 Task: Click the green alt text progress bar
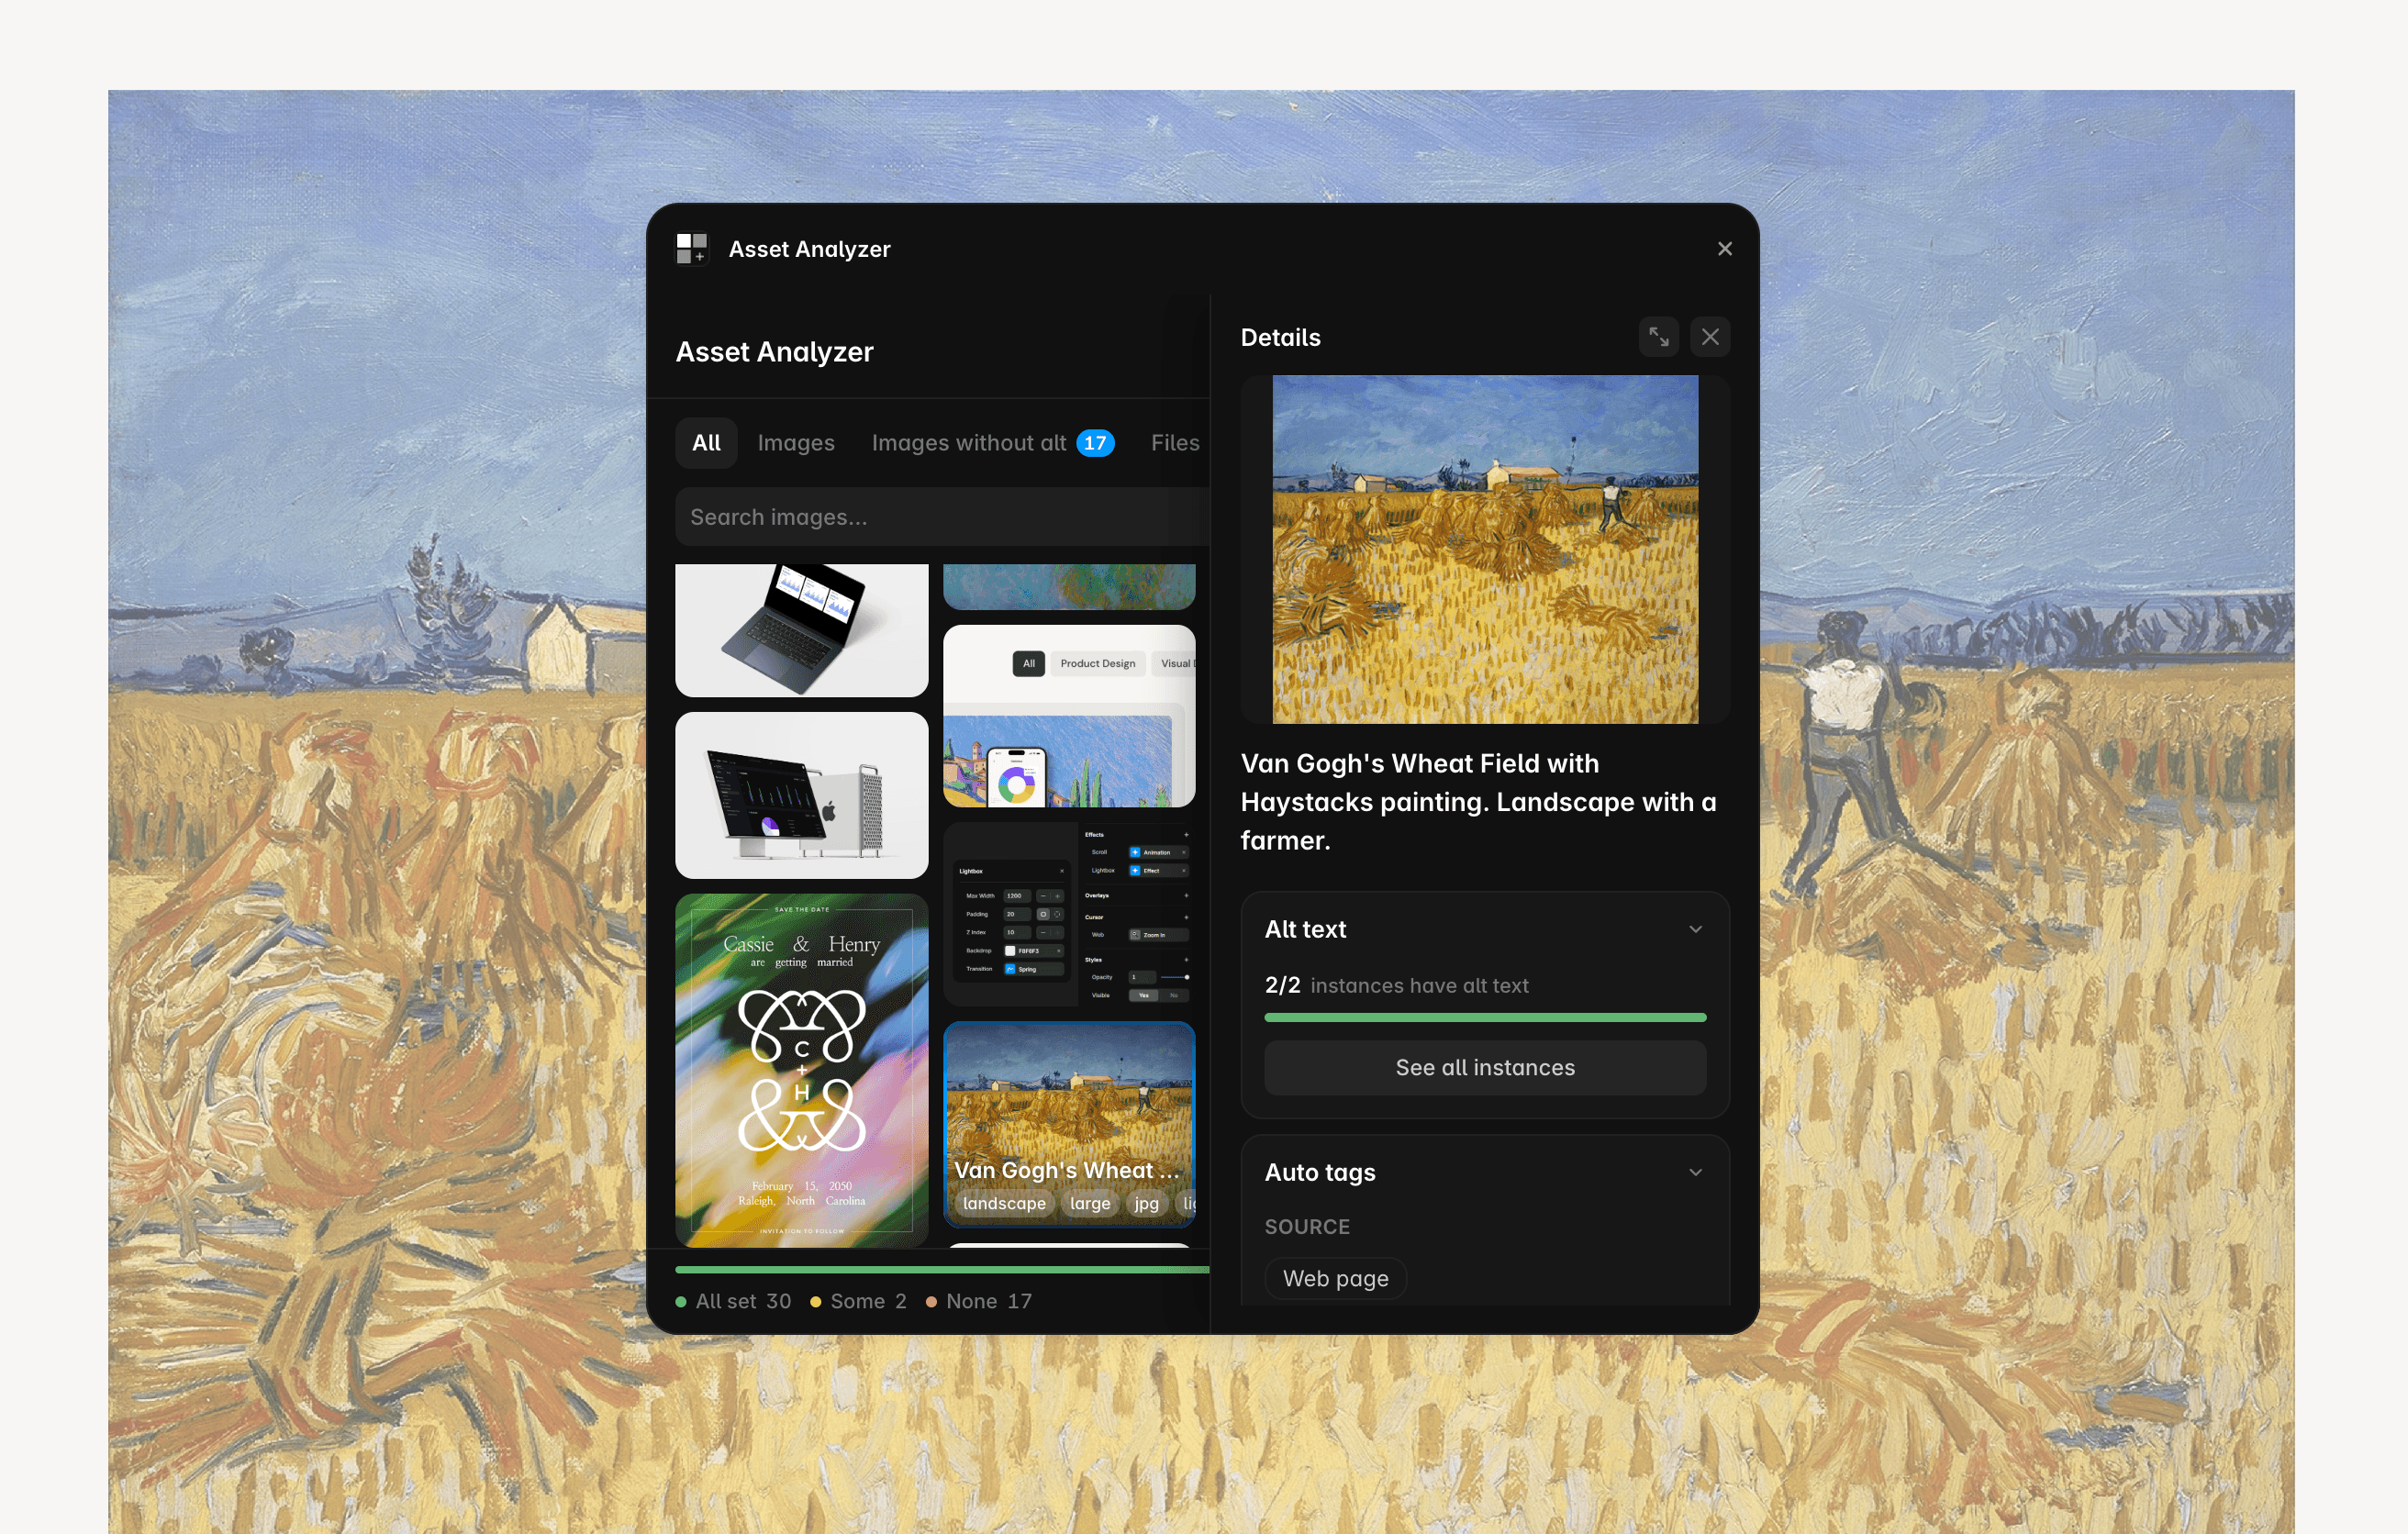1485,1018
